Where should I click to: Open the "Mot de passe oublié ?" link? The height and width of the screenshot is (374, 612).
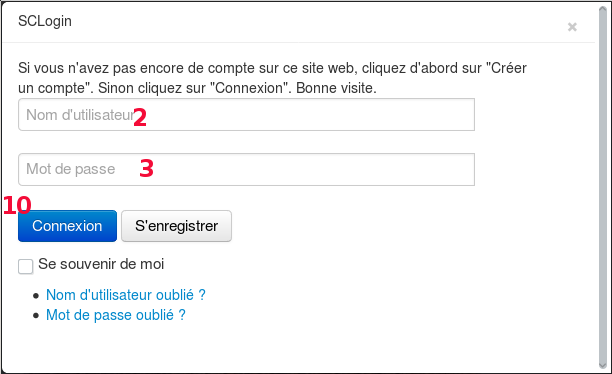tap(116, 315)
